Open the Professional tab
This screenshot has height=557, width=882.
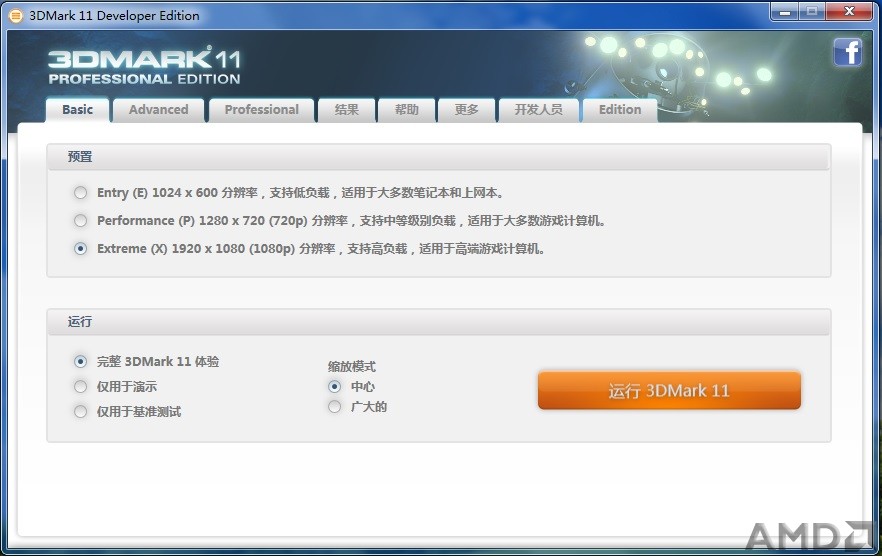point(262,110)
